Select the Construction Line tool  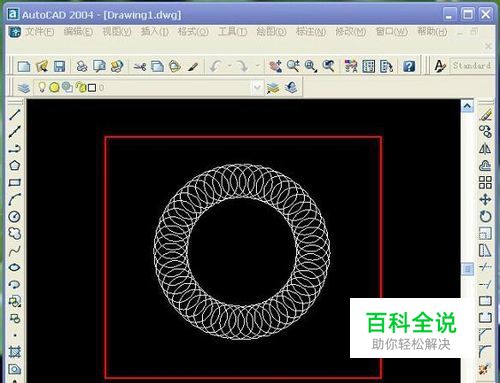[x=14, y=132]
